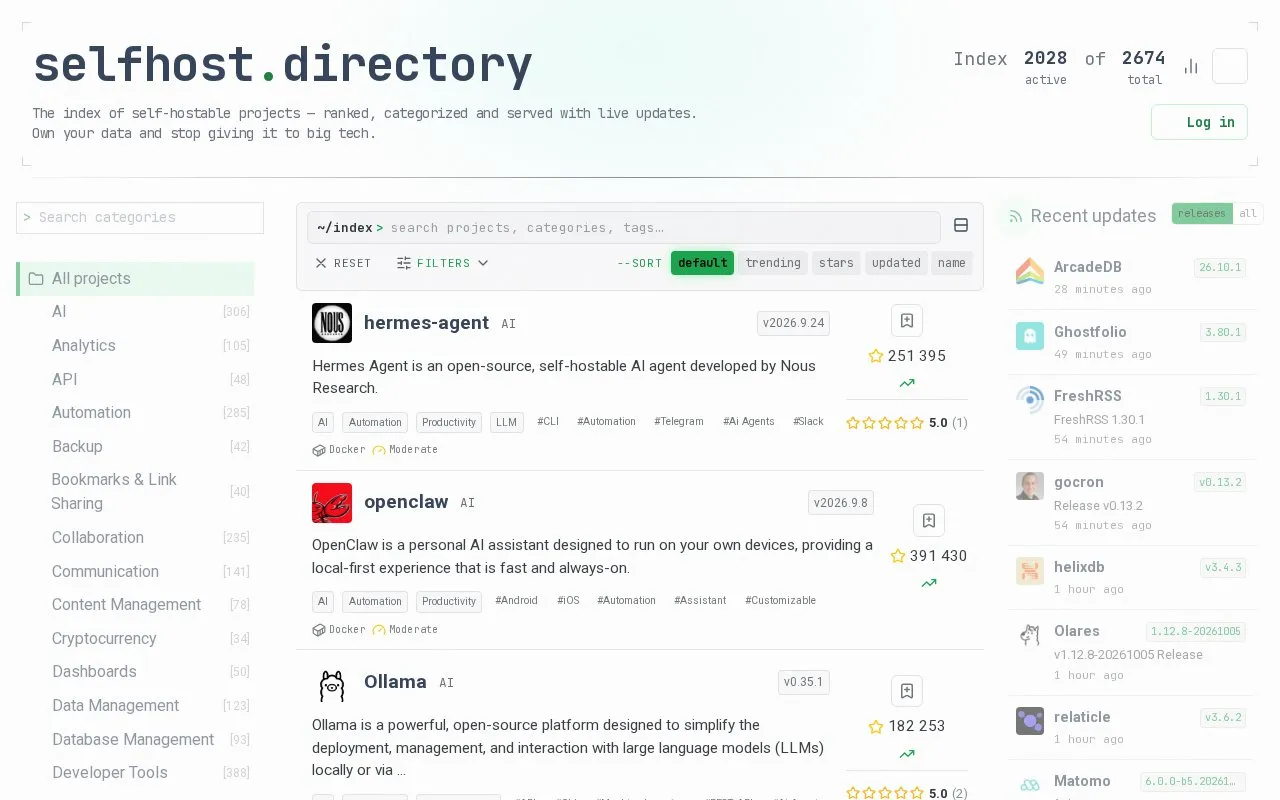
Task: Switch updates feed to releases
Action: point(1202,213)
